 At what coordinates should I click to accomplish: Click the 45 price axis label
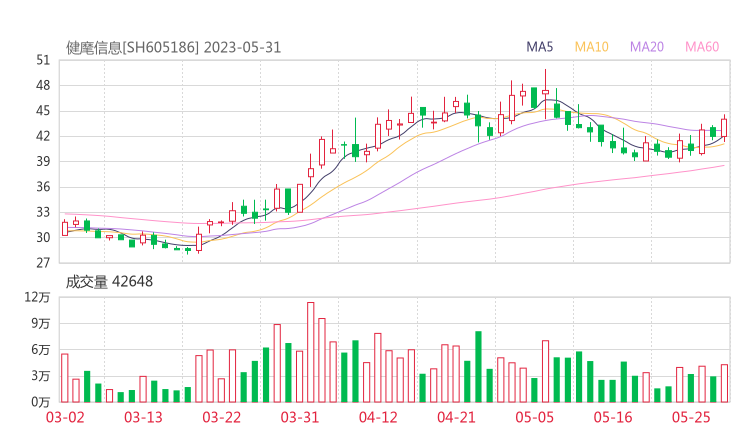(43, 111)
